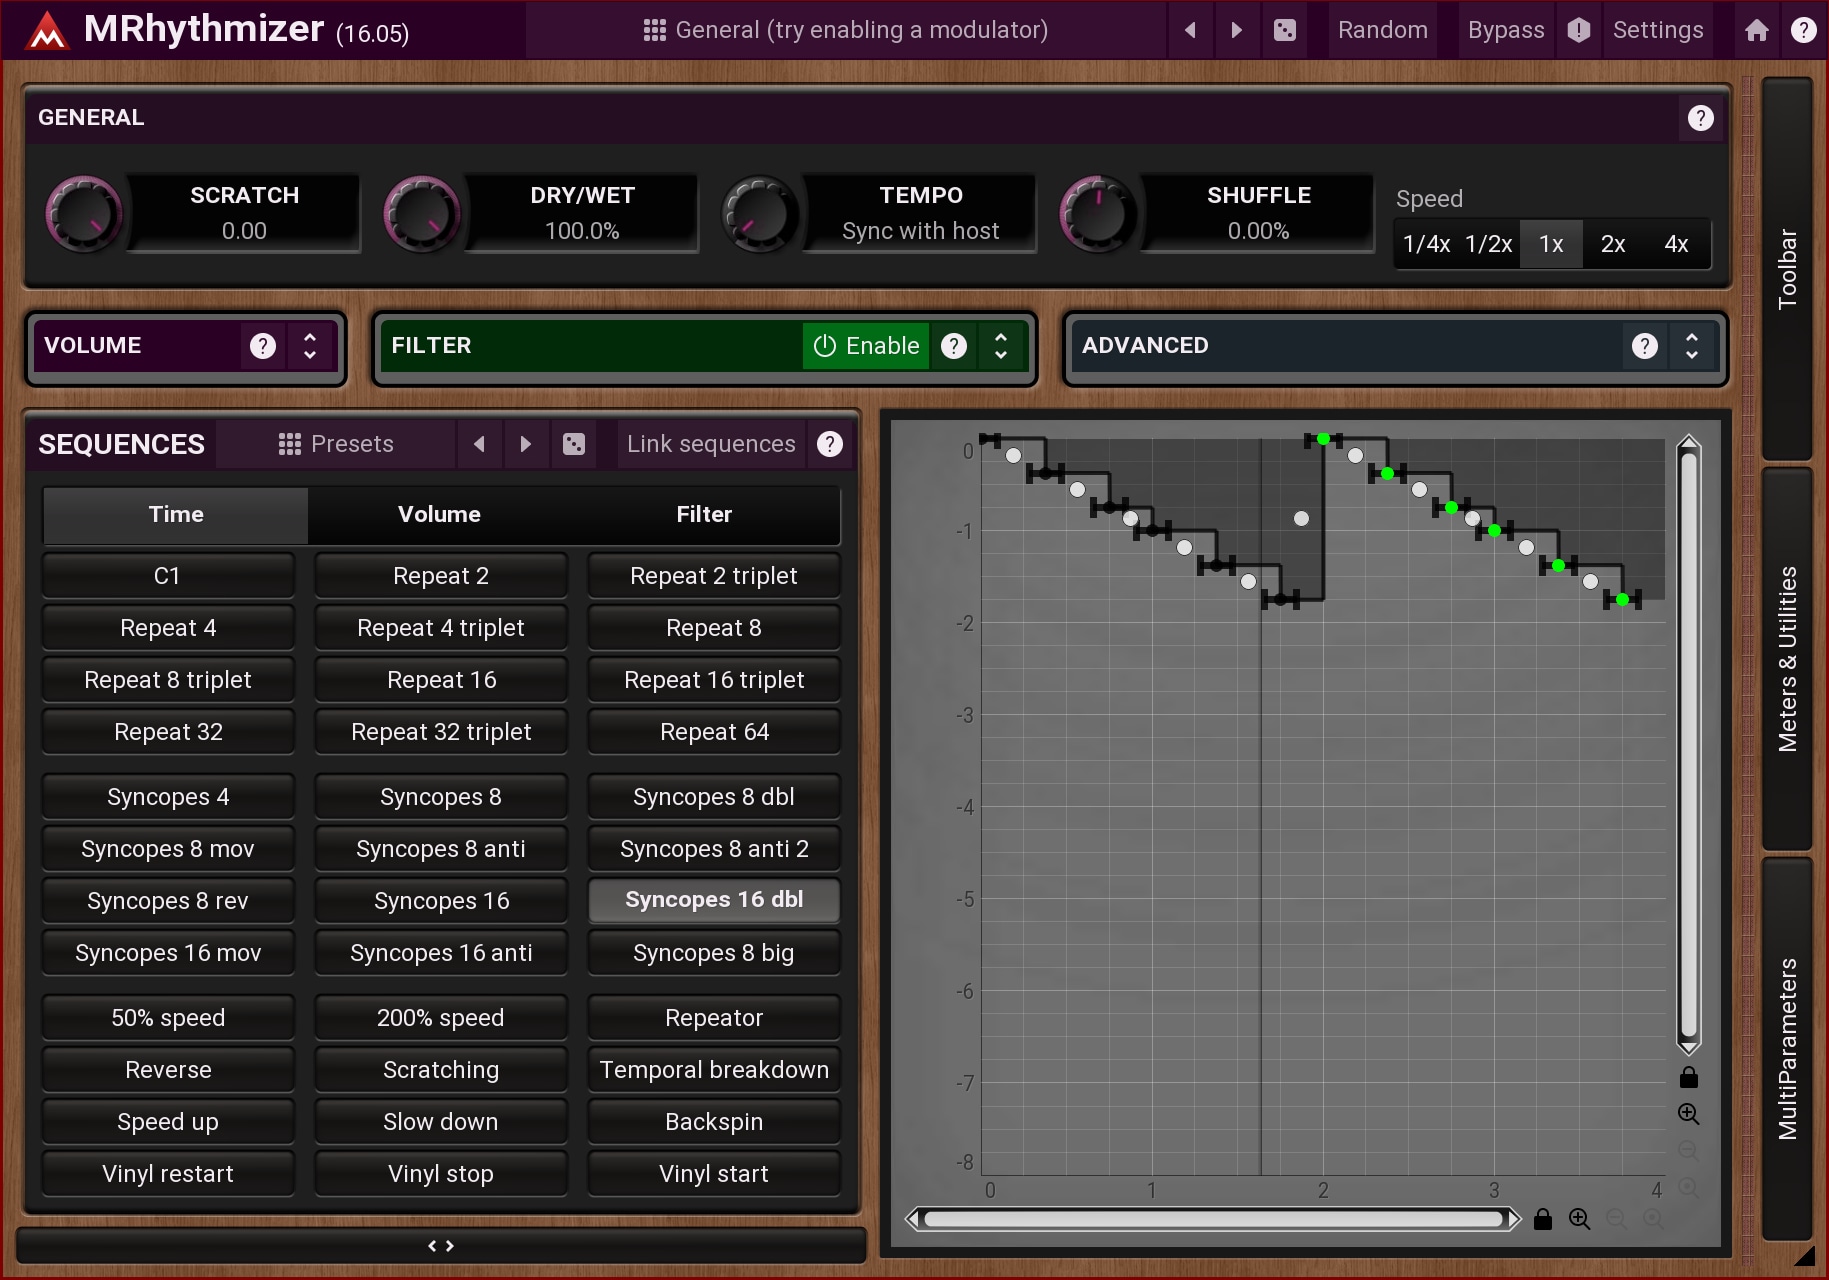The image size is (1829, 1280).
Task: Set speed to 1x
Action: [1551, 244]
